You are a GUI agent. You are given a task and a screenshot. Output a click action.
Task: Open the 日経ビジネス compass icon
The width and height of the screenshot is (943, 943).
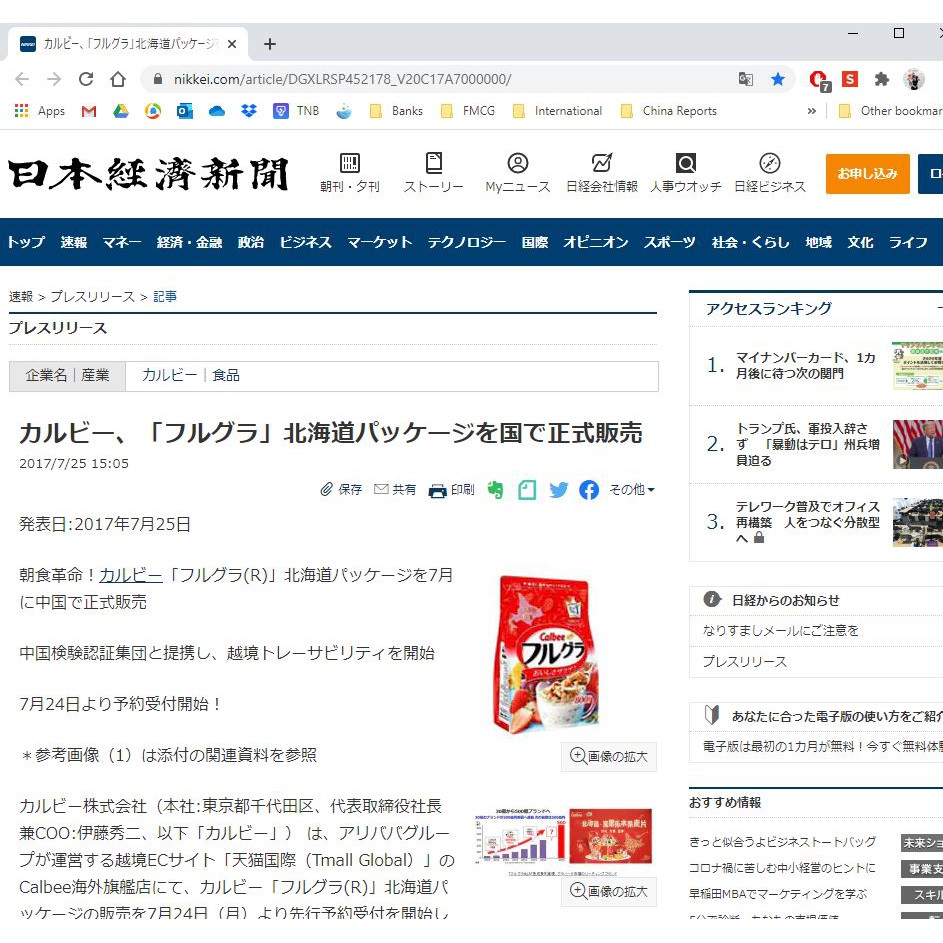[x=770, y=173]
